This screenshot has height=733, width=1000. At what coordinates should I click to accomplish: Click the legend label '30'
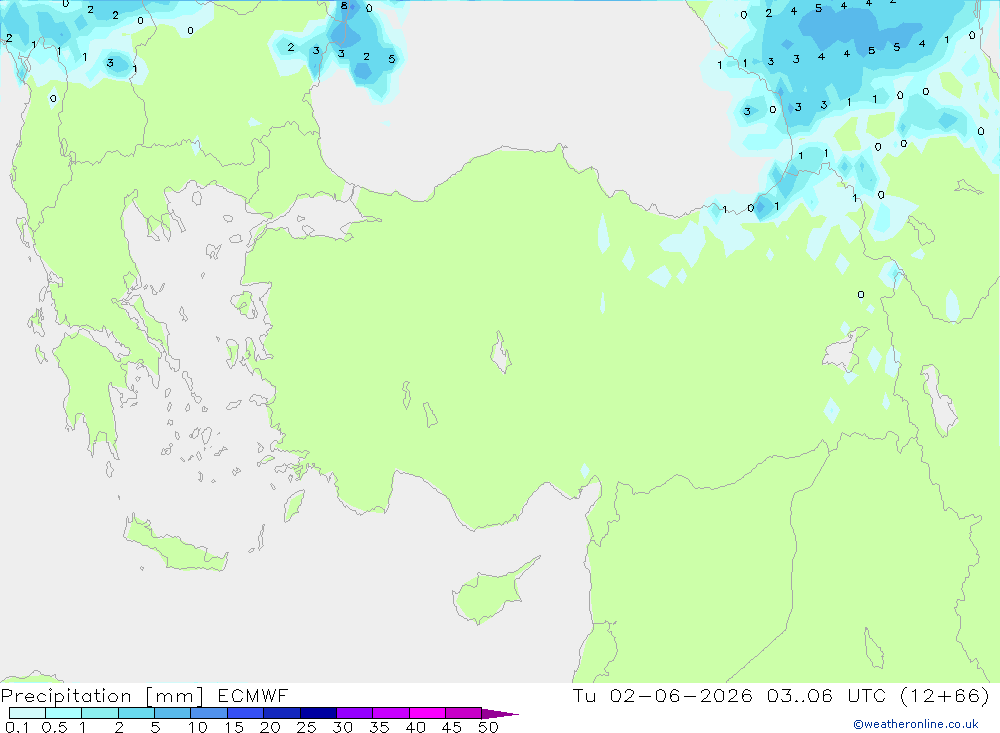coord(342,727)
